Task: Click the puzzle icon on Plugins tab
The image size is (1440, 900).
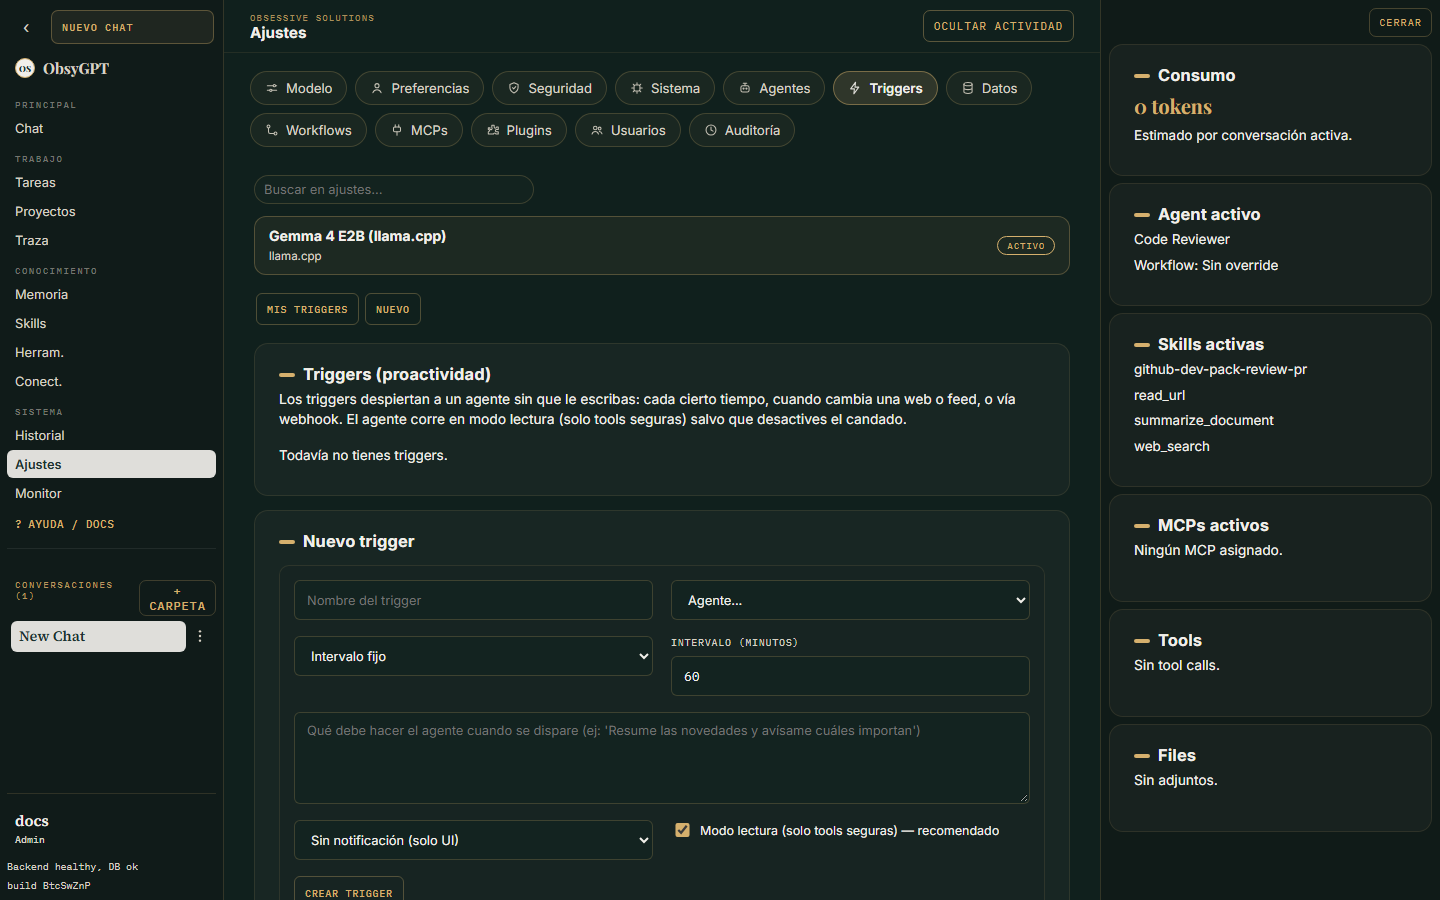Action: (x=493, y=130)
